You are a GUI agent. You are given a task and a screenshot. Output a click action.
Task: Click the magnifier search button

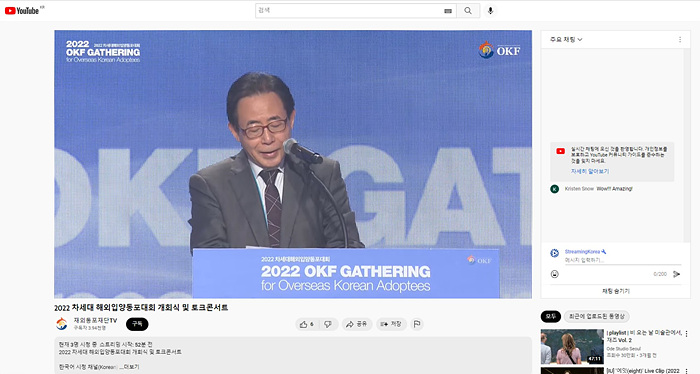point(468,11)
